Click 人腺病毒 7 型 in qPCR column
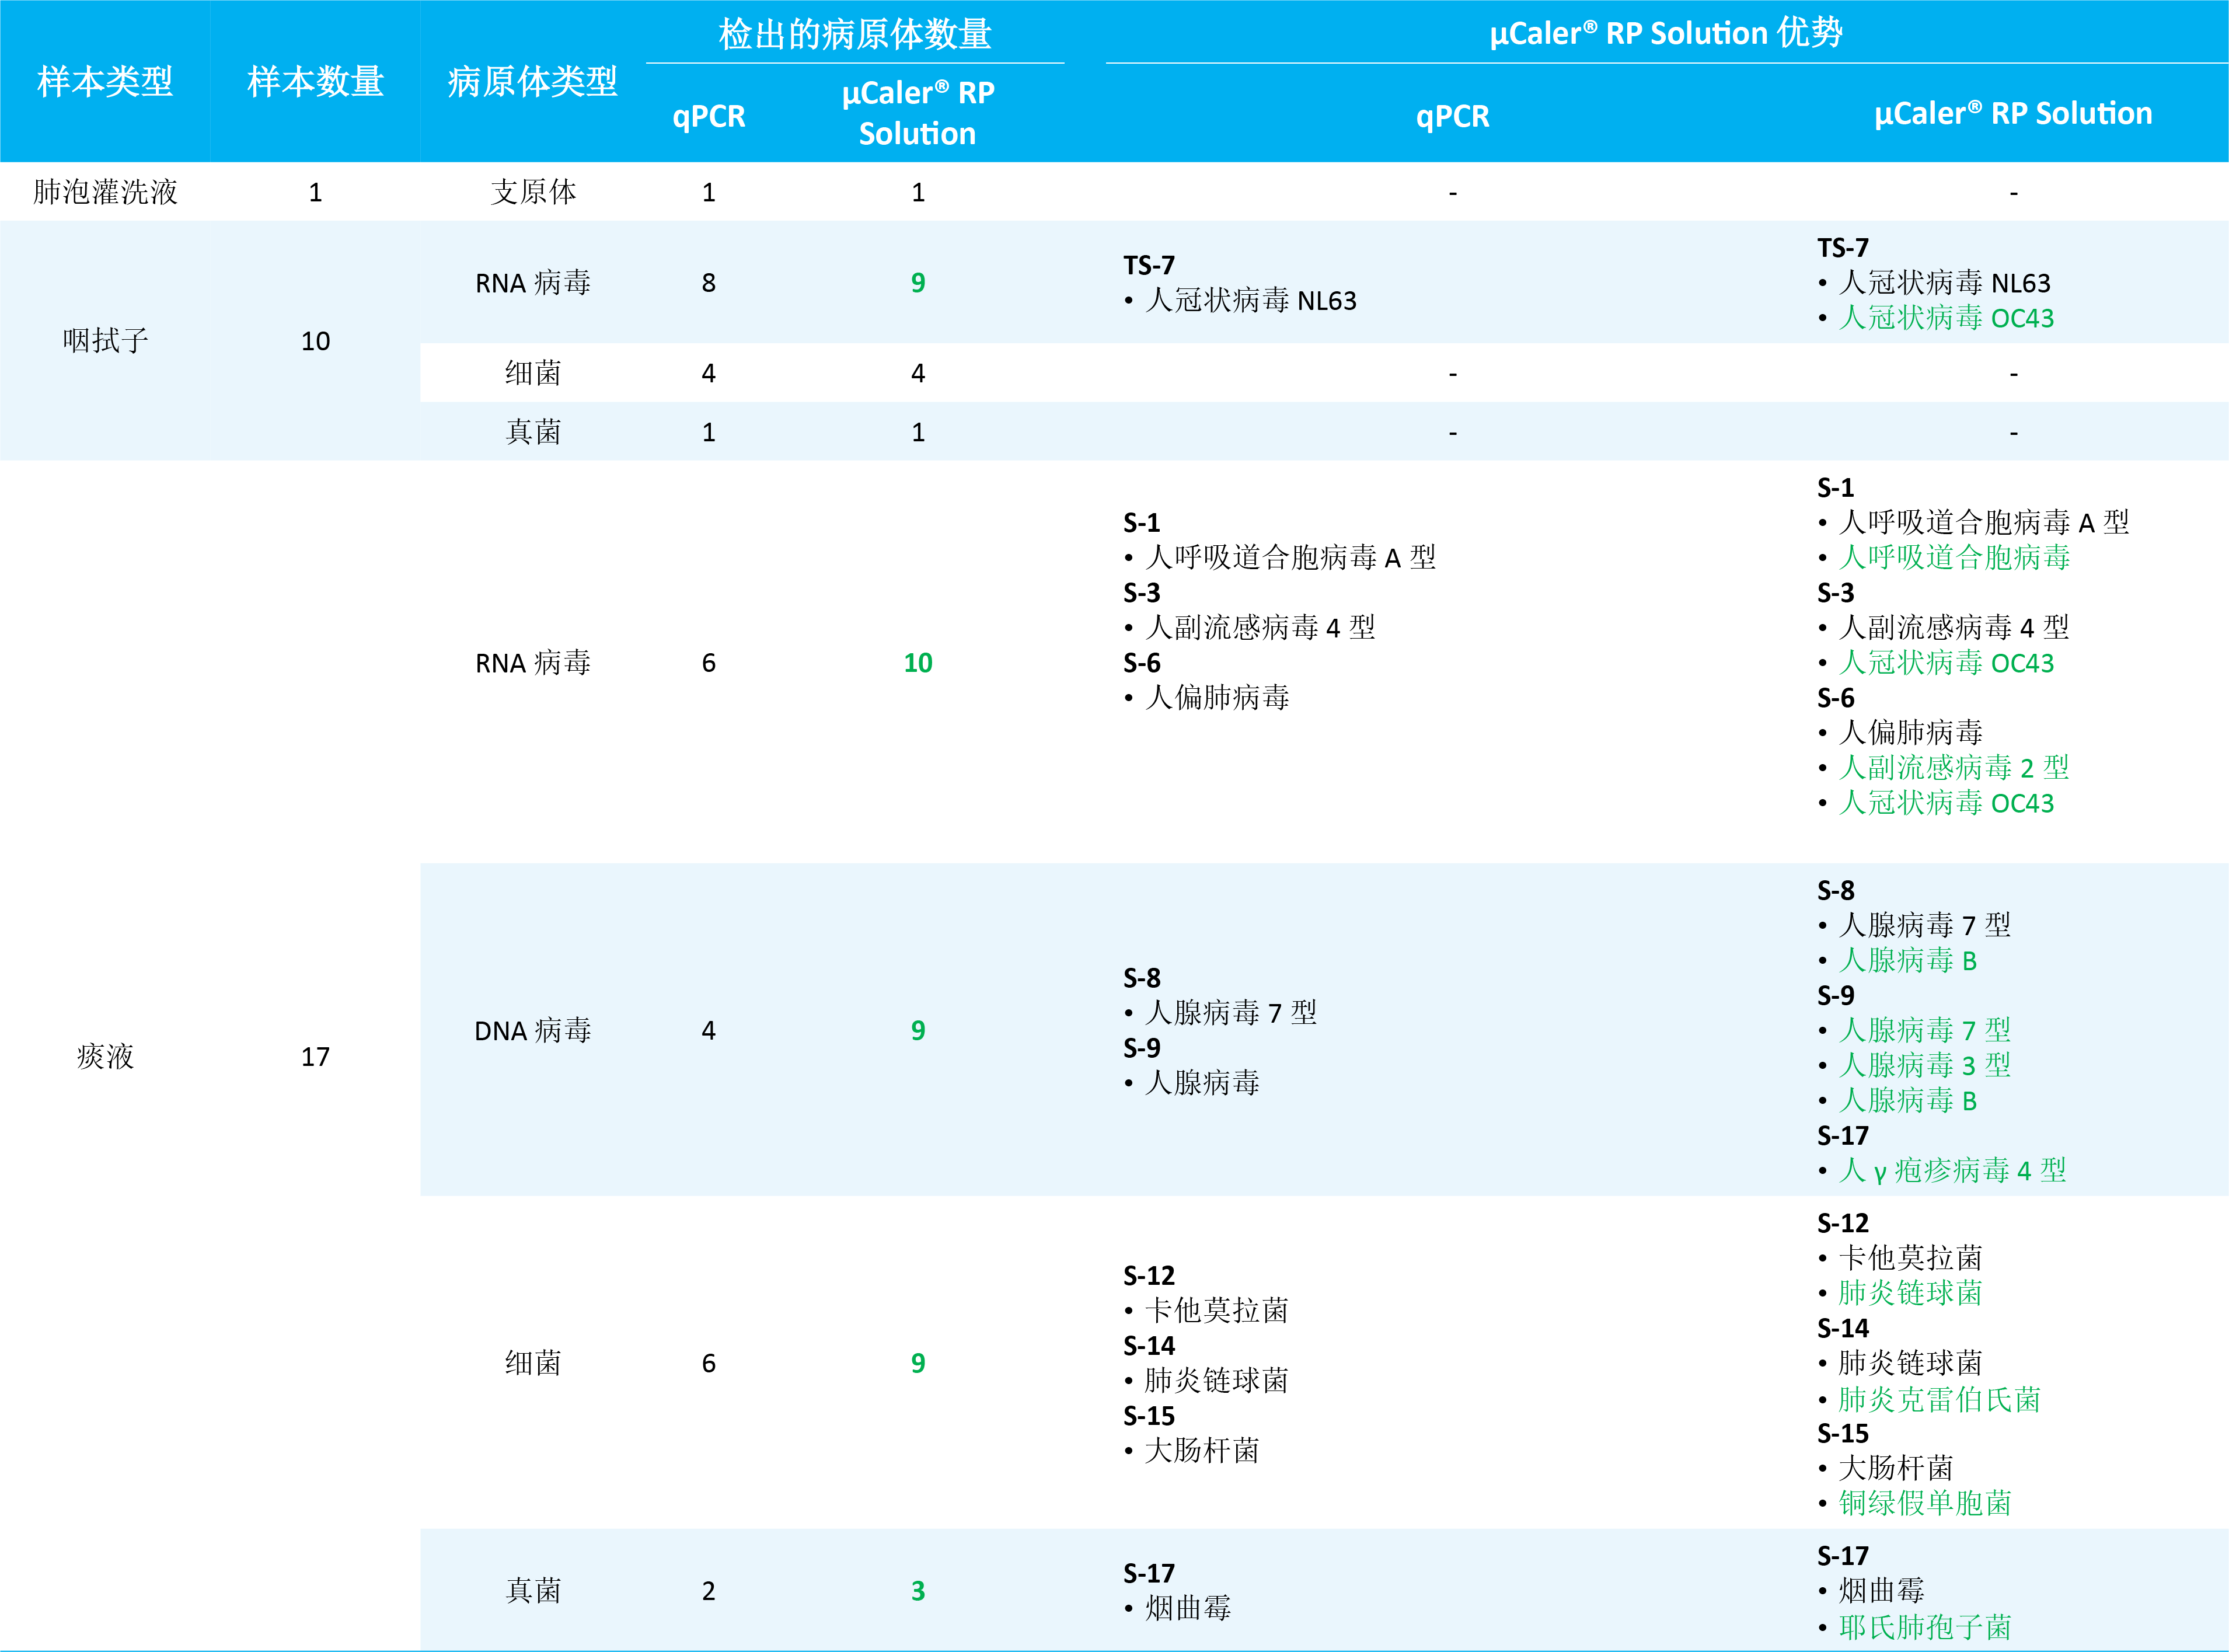Viewport: 2229px width, 1652px height. click(1231, 1012)
